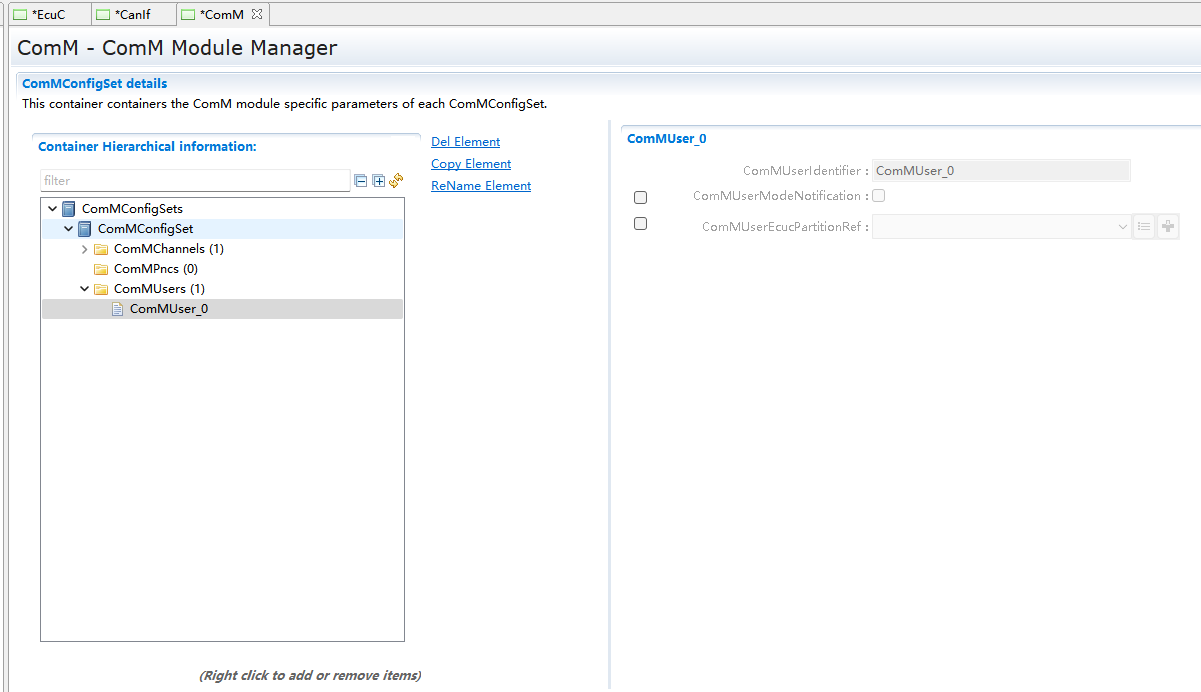Click the Del Element link

[x=465, y=142]
